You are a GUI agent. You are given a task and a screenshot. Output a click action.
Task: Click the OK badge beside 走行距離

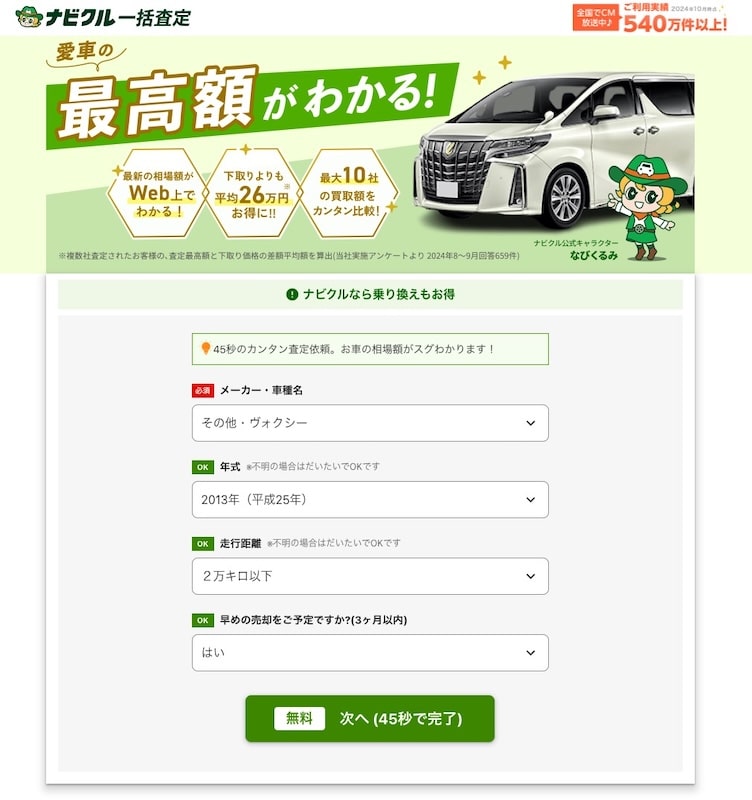tap(203, 543)
